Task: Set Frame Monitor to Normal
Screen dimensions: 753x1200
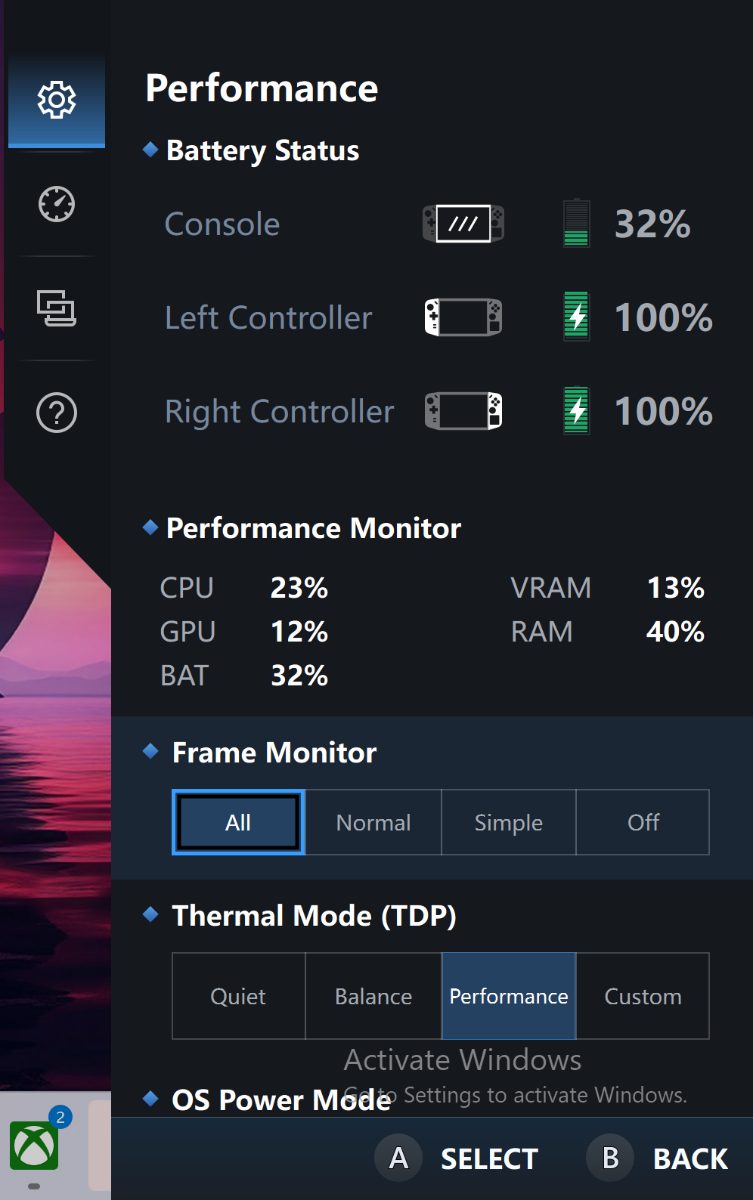Action: [x=373, y=822]
